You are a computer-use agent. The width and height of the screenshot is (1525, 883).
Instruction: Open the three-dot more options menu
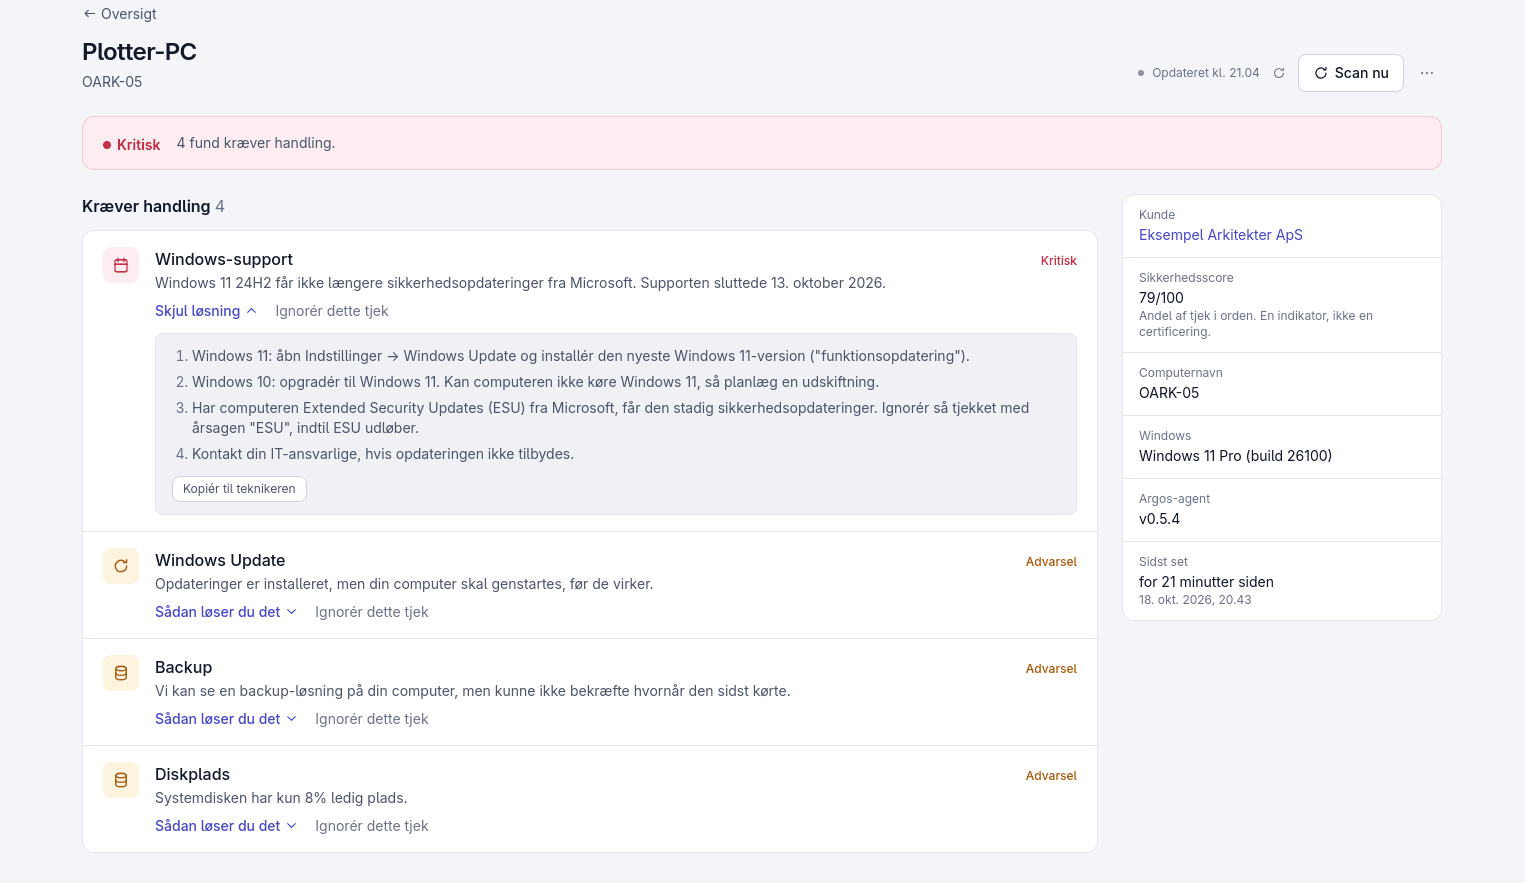point(1427,73)
